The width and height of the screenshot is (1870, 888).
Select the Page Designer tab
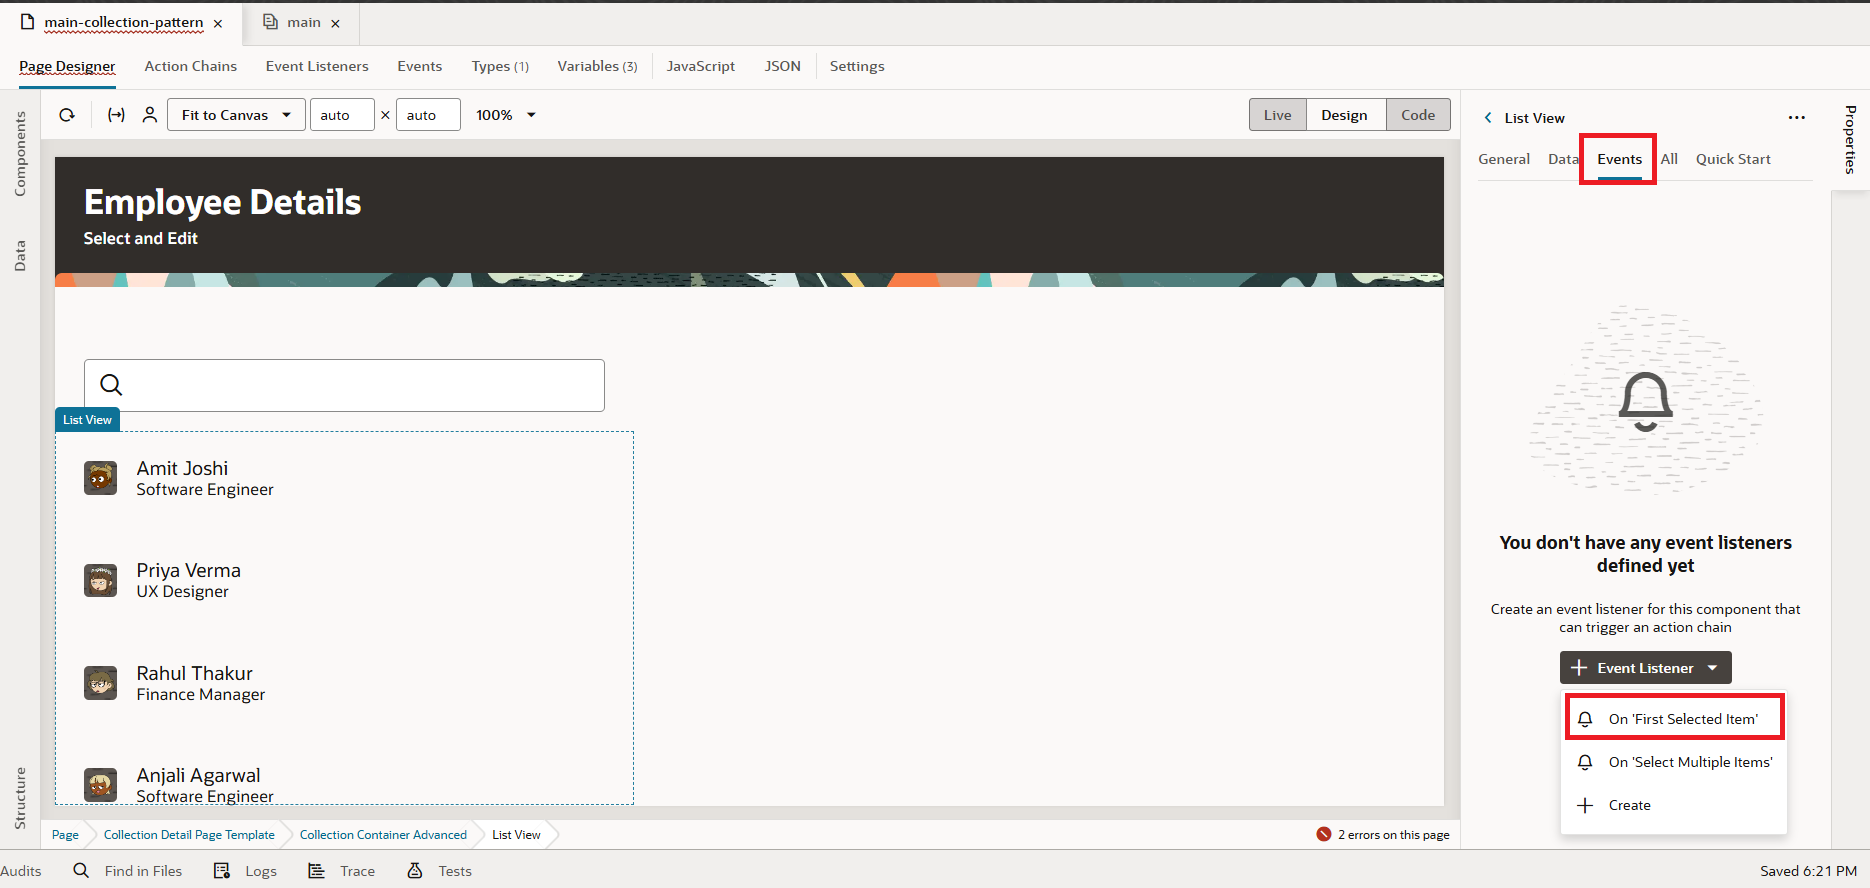(x=67, y=66)
